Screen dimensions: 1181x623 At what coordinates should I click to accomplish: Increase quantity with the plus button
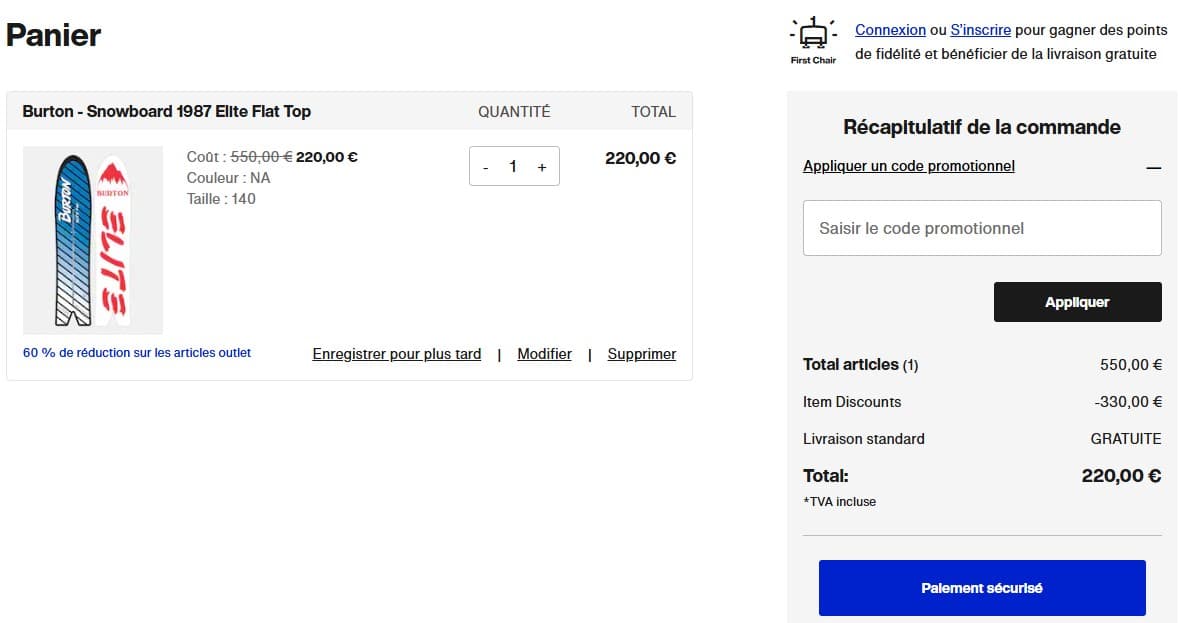coord(542,167)
